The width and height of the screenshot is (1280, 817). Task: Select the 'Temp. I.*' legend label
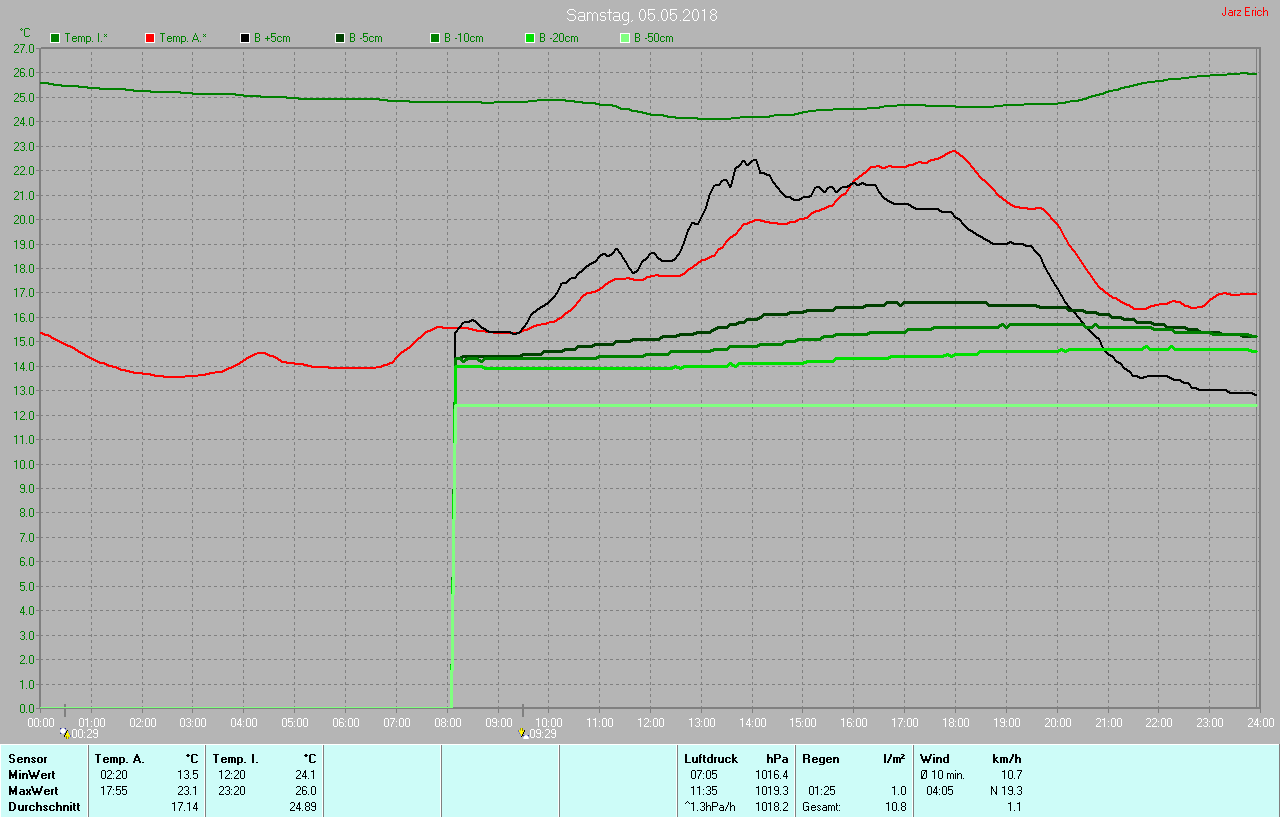click(x=86, y=38)
